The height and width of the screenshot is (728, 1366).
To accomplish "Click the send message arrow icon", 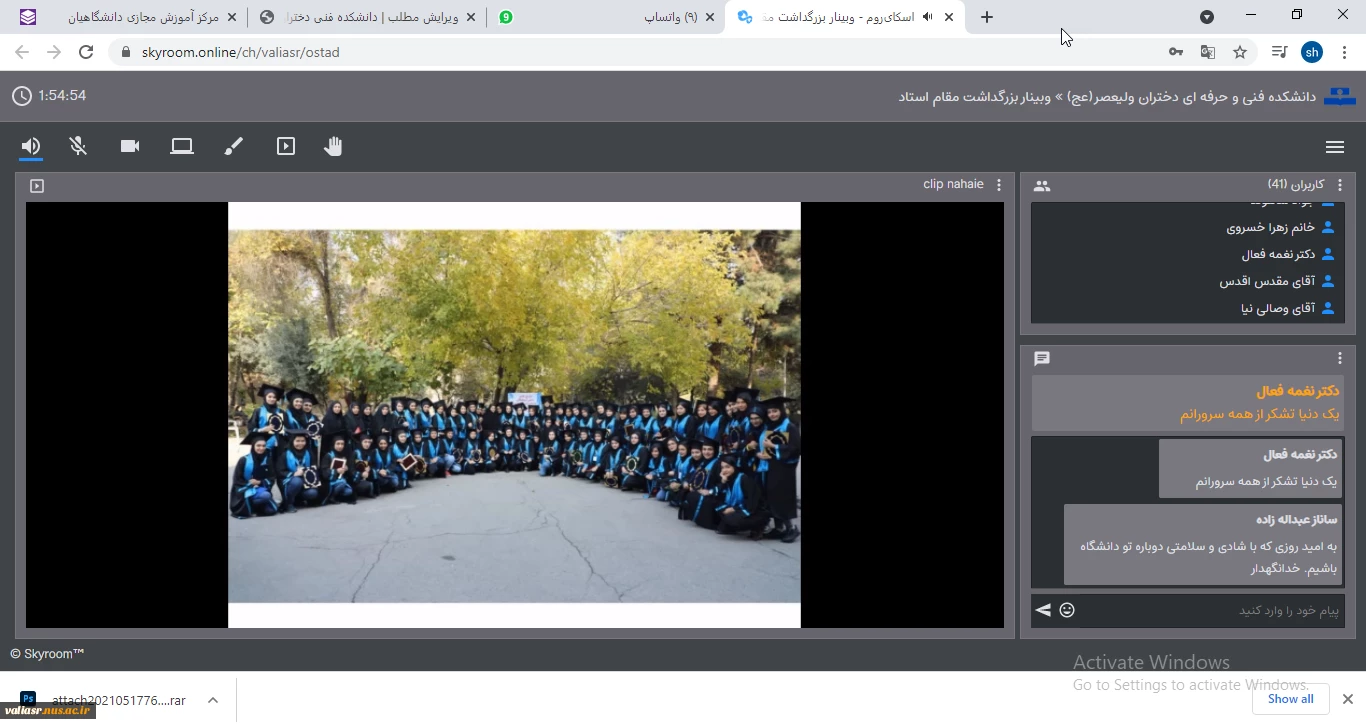I will pos(1043,610).
